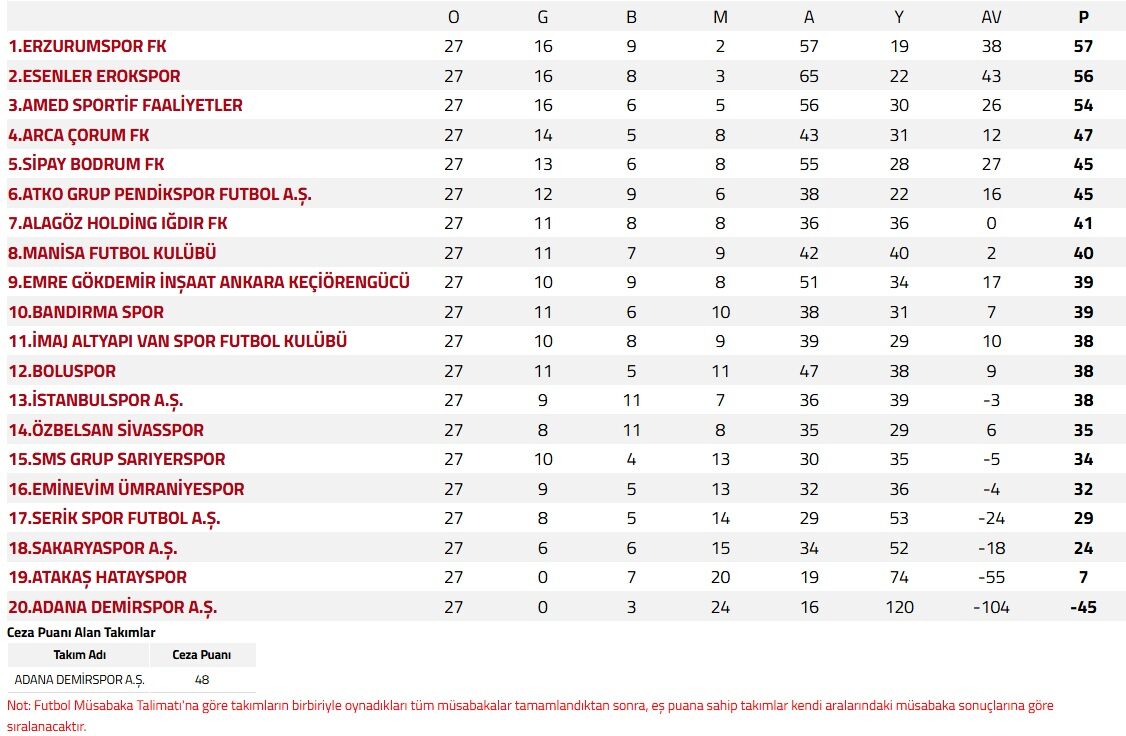The width and height of the screenshot is (1126, 736).
Task: Select the Boluspor team link
Action: pos(62,371)
